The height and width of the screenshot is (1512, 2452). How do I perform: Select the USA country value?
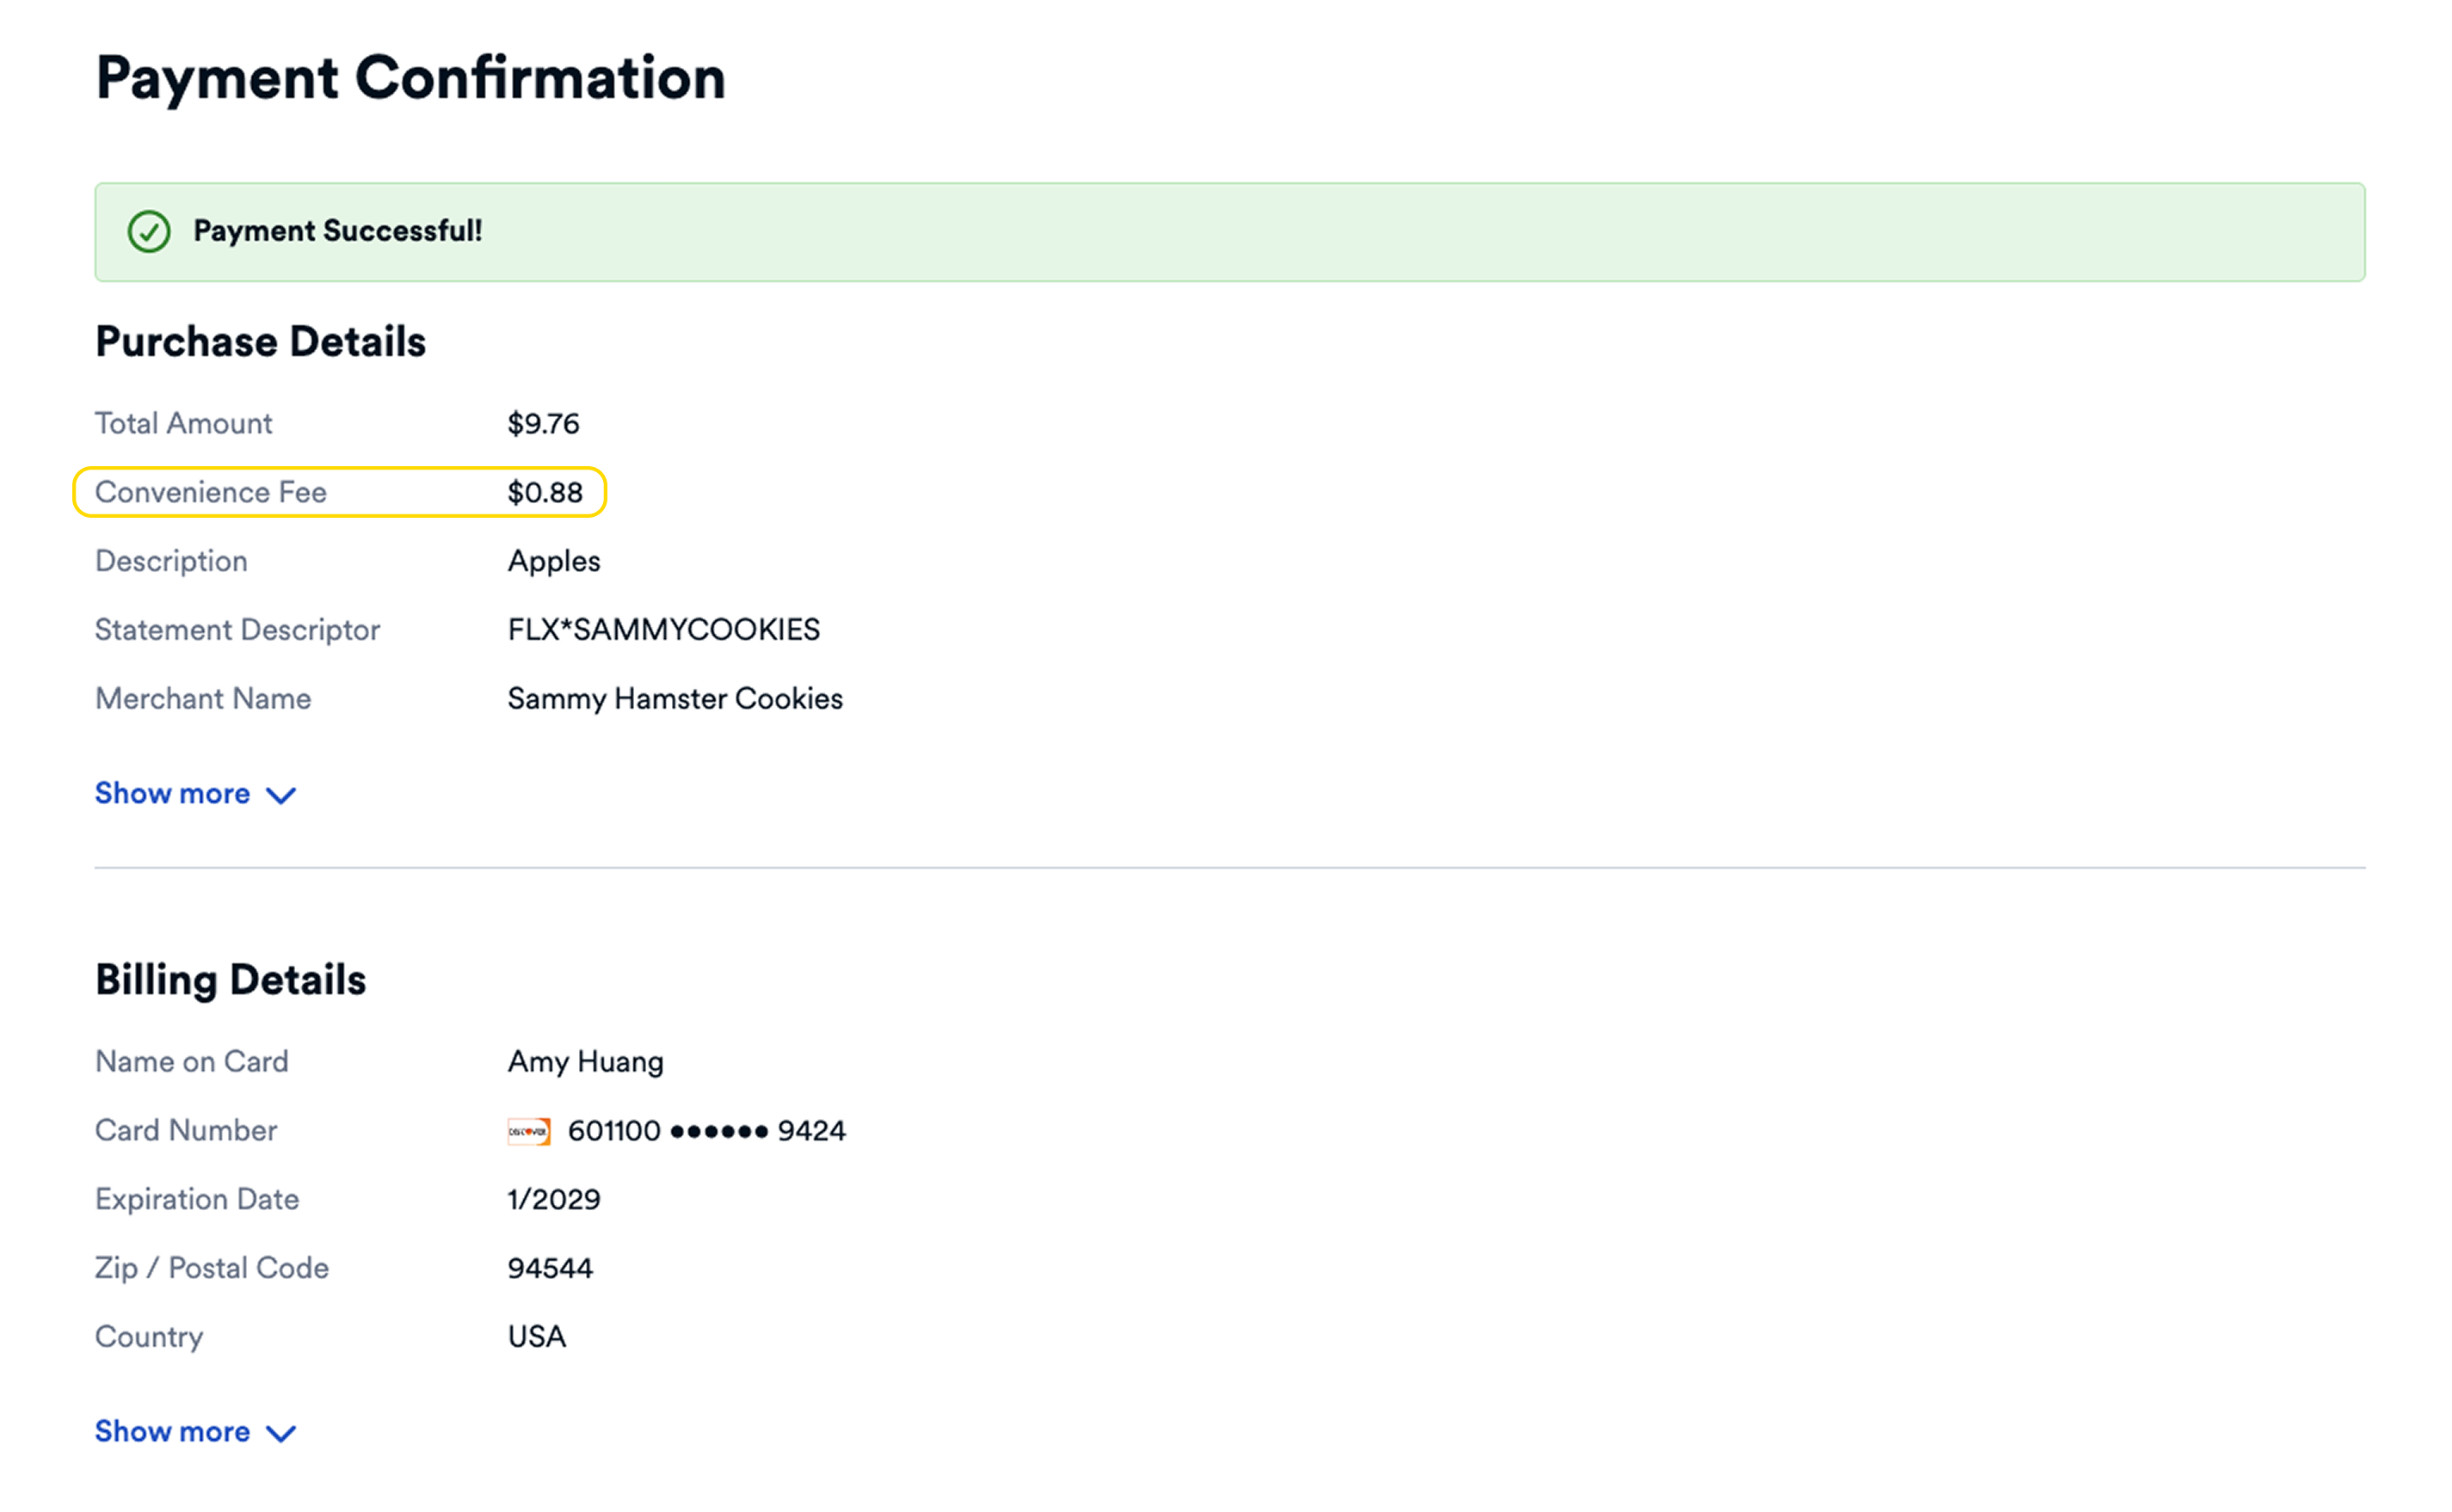(x=537, y=1338)
